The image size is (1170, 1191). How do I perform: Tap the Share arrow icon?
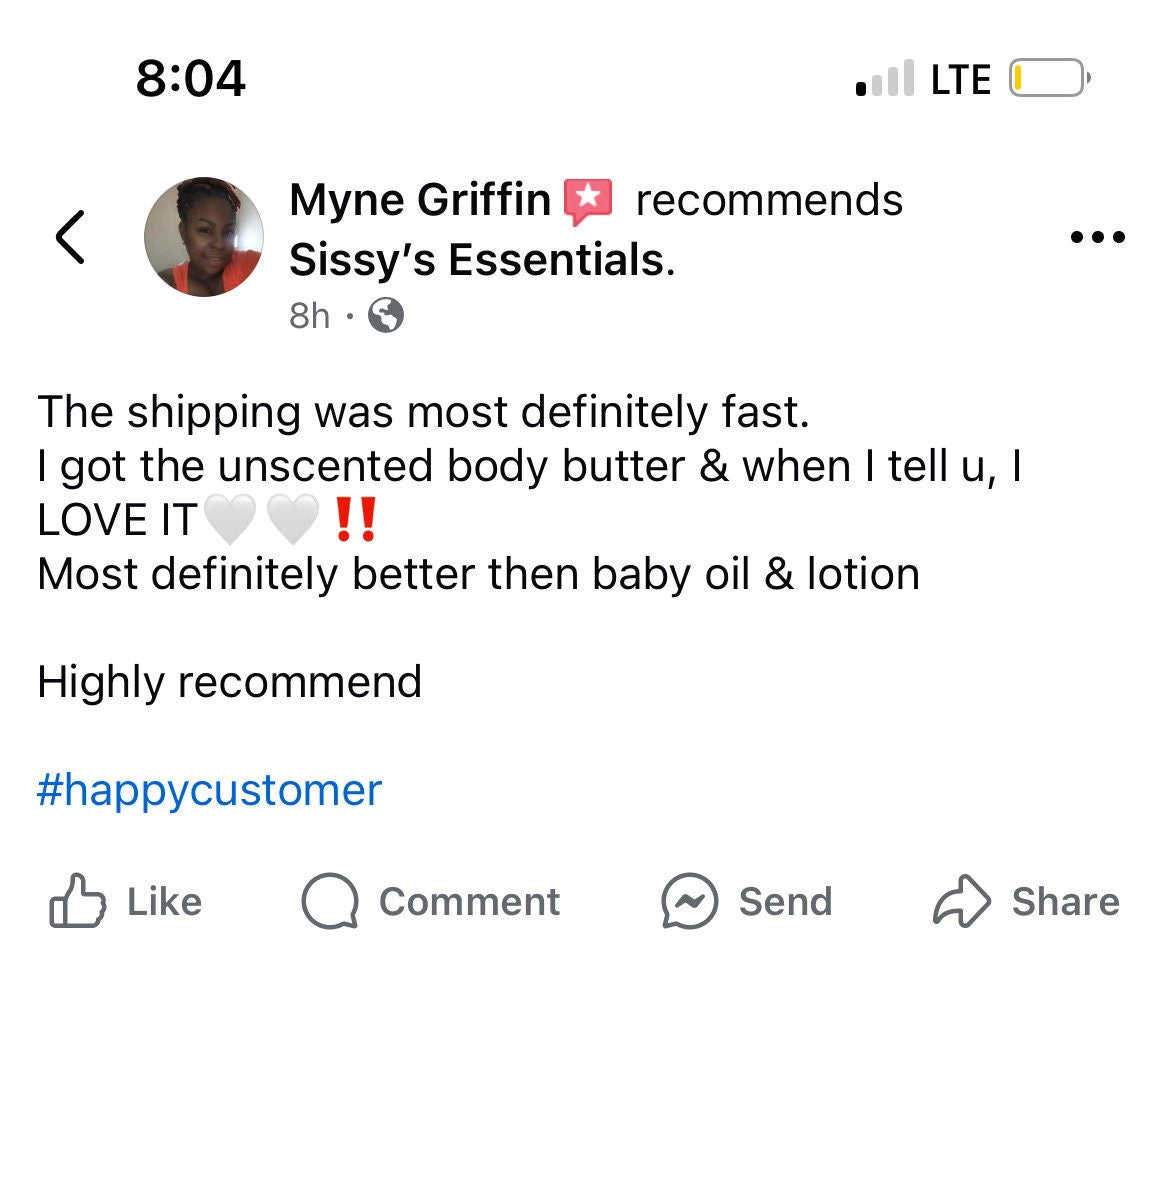coord(961,901)
